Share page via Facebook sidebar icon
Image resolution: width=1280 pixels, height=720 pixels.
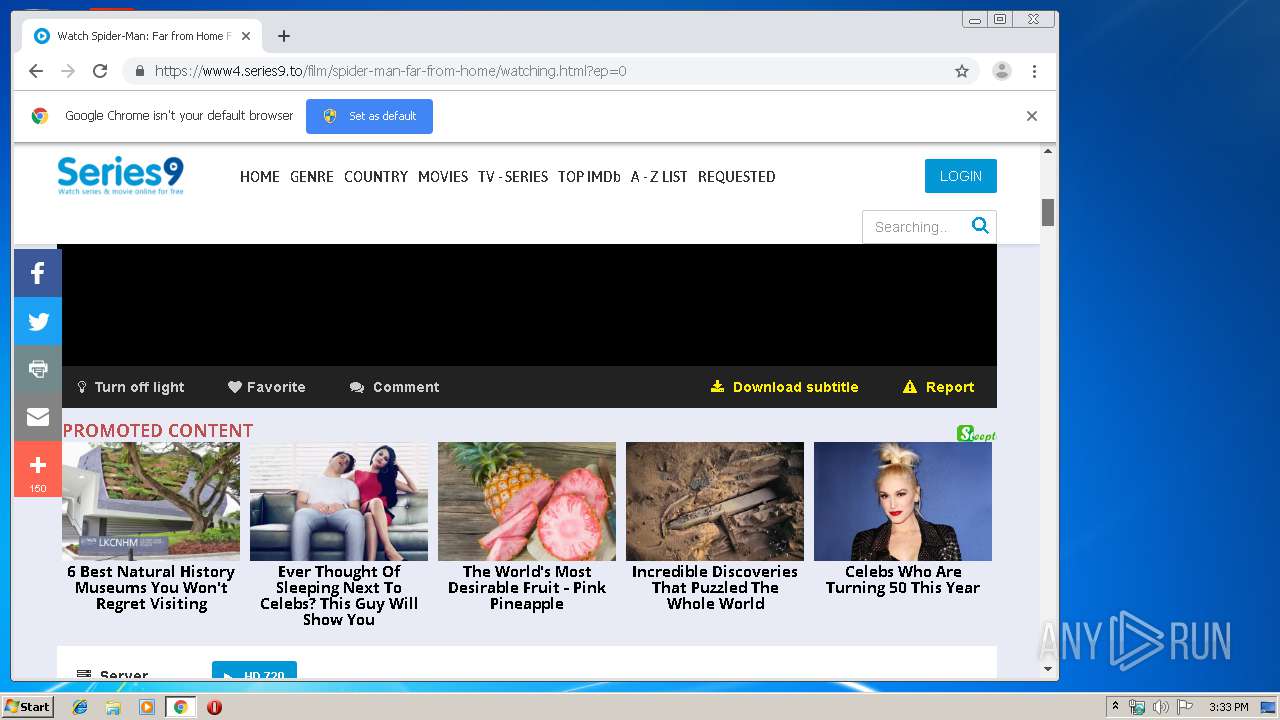click(x=38, y=273)
